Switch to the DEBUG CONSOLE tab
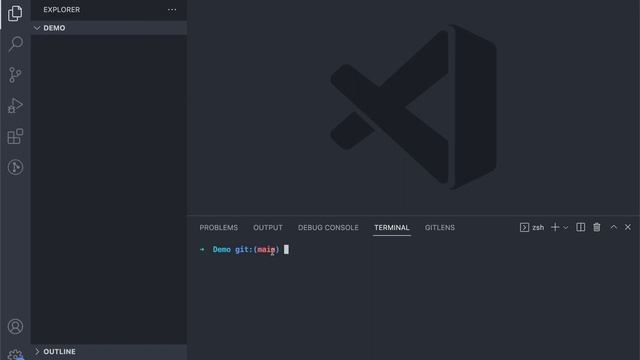640x360 pixels. pos(328,228)
